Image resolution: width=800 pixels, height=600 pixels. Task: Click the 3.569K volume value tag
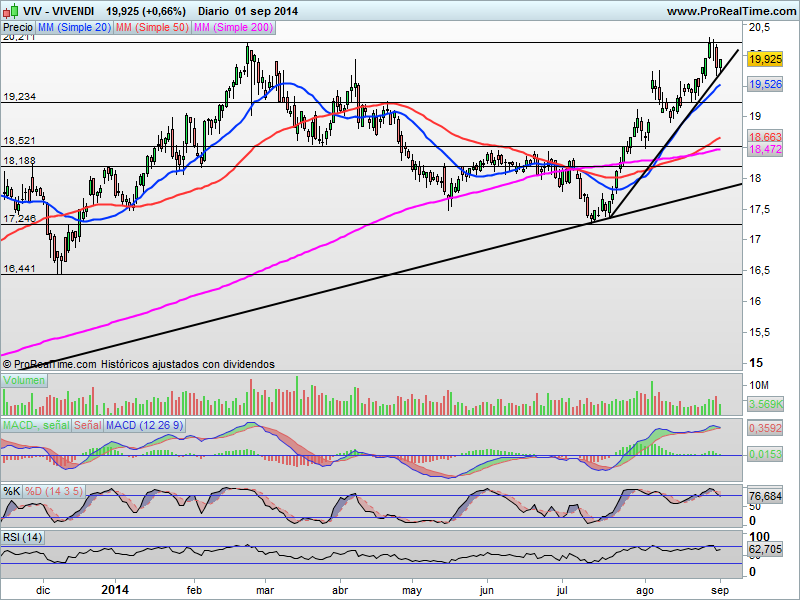(x=765, y=405)
